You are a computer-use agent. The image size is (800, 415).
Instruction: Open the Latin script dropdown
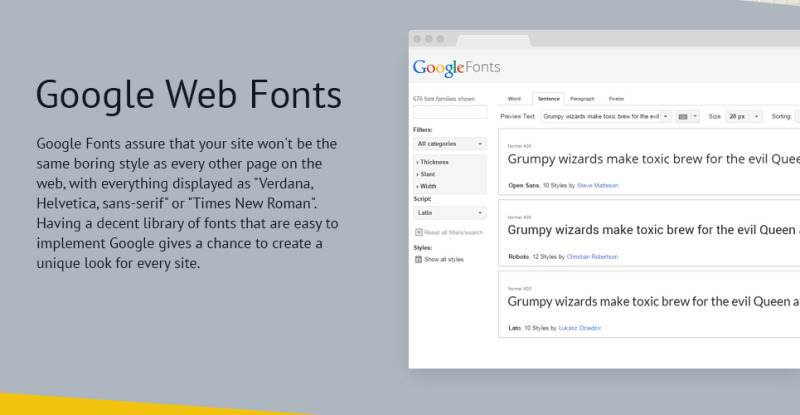450,213
